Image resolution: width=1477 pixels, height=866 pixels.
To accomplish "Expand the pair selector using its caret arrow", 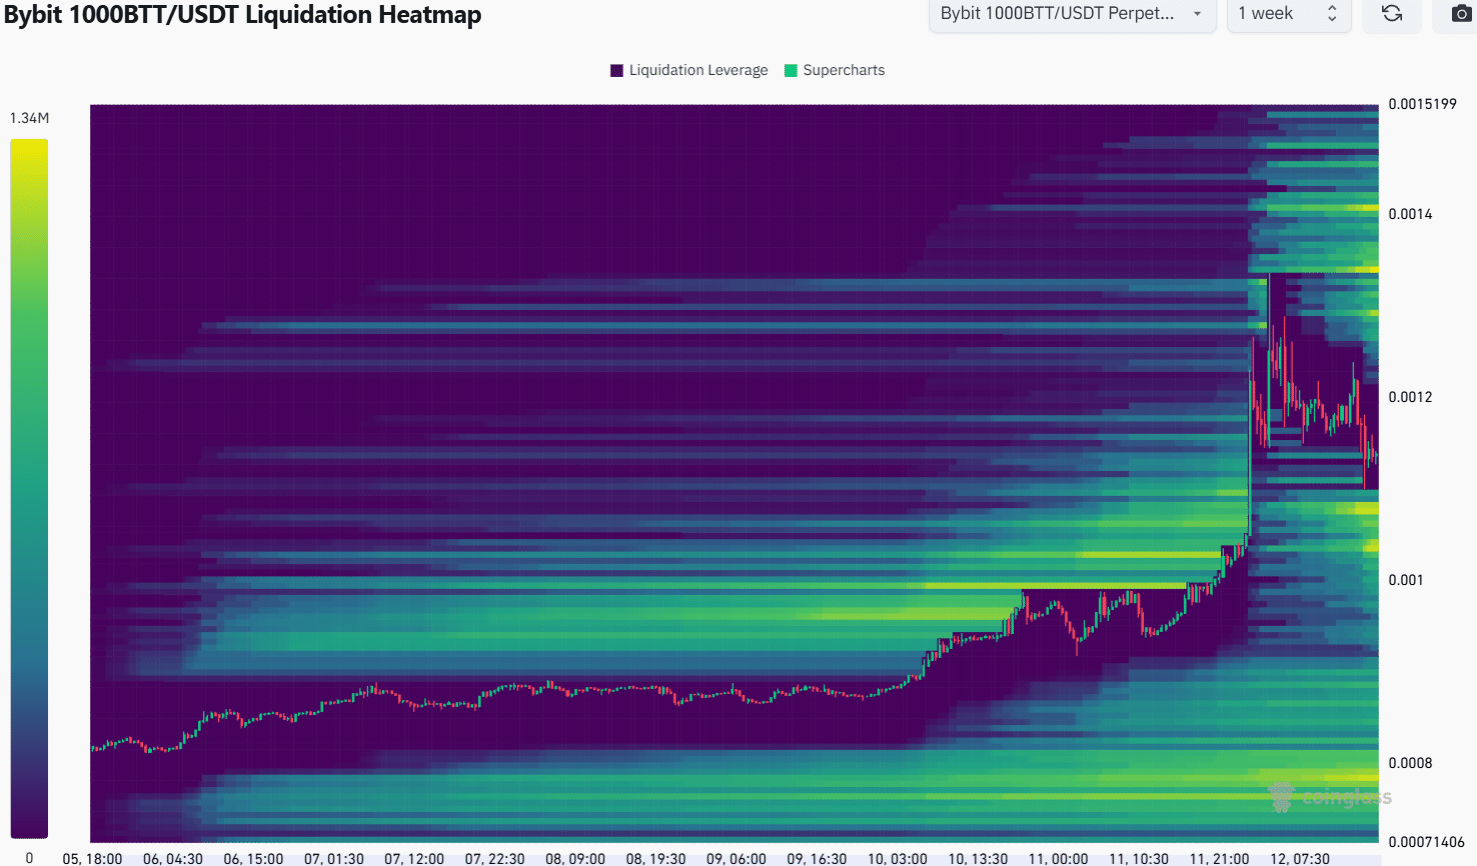I will tap(1197, 14).
